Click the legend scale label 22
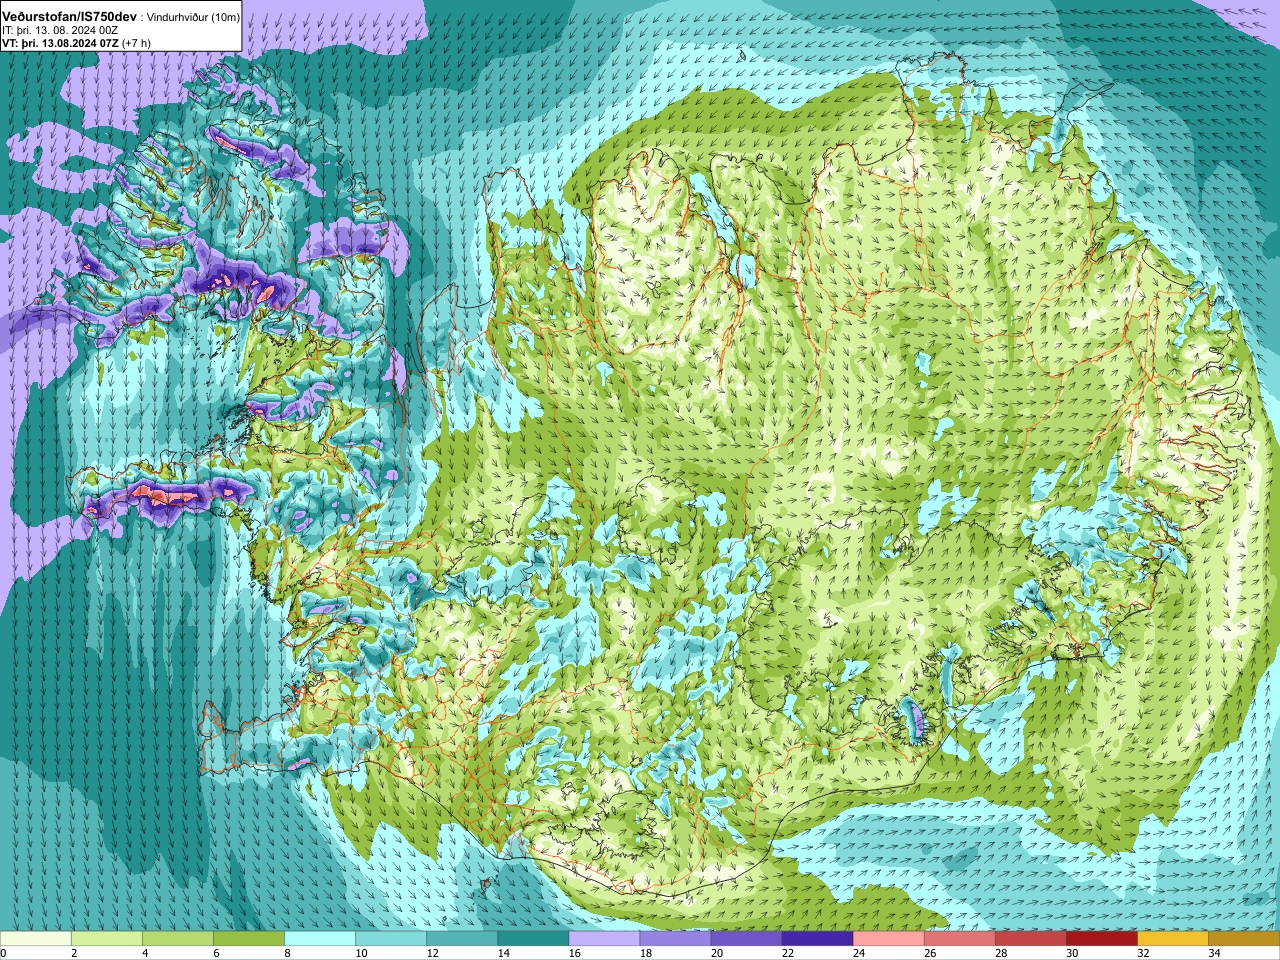 (x=787, y=953)
